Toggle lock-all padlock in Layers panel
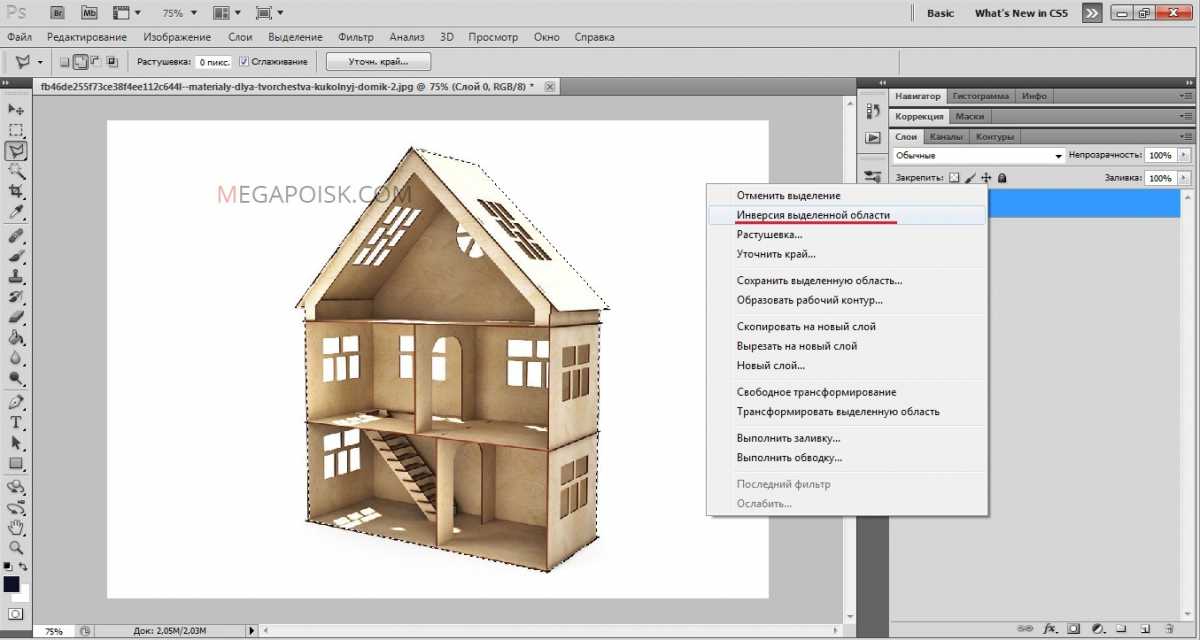Image resolution: width=1200 pixels, height=640 pixels. pos(1002,178)
